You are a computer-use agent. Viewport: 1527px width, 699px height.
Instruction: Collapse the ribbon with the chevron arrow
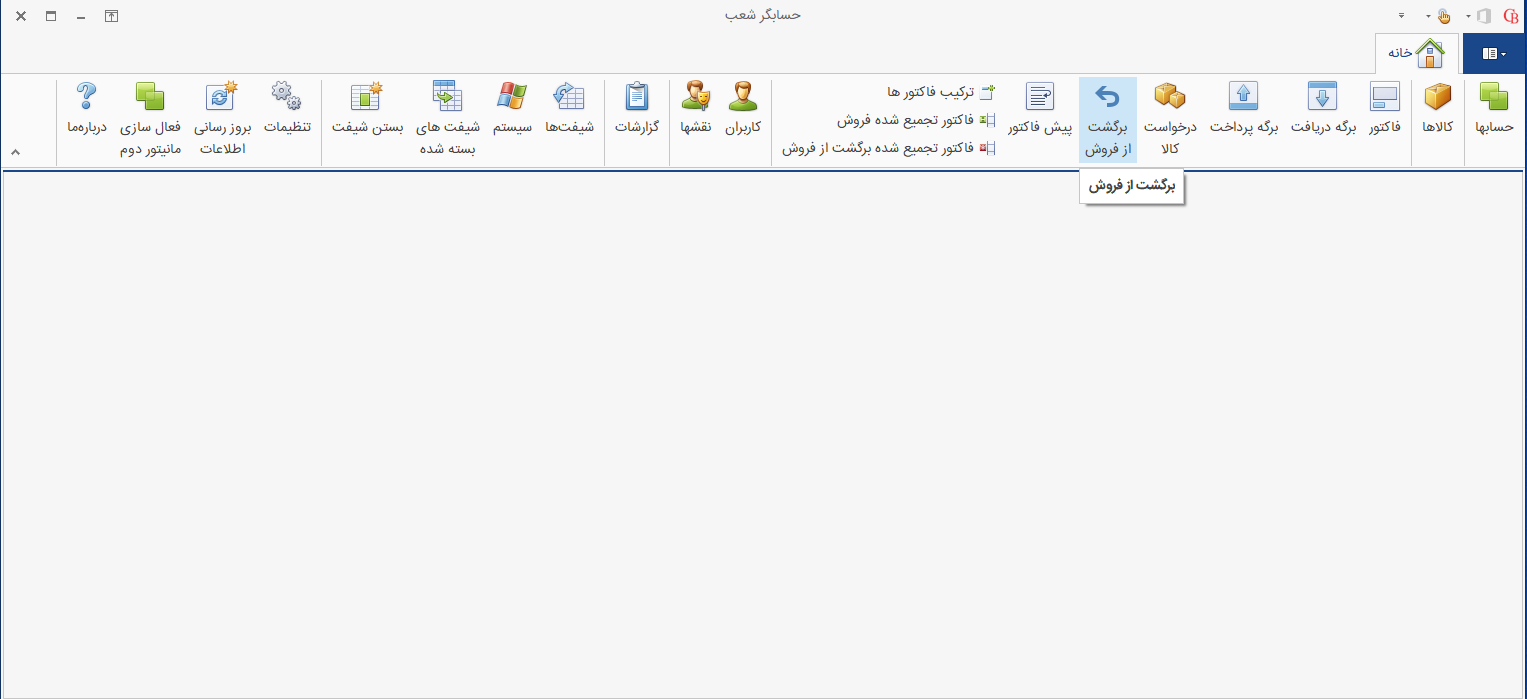tap(15, 152)
